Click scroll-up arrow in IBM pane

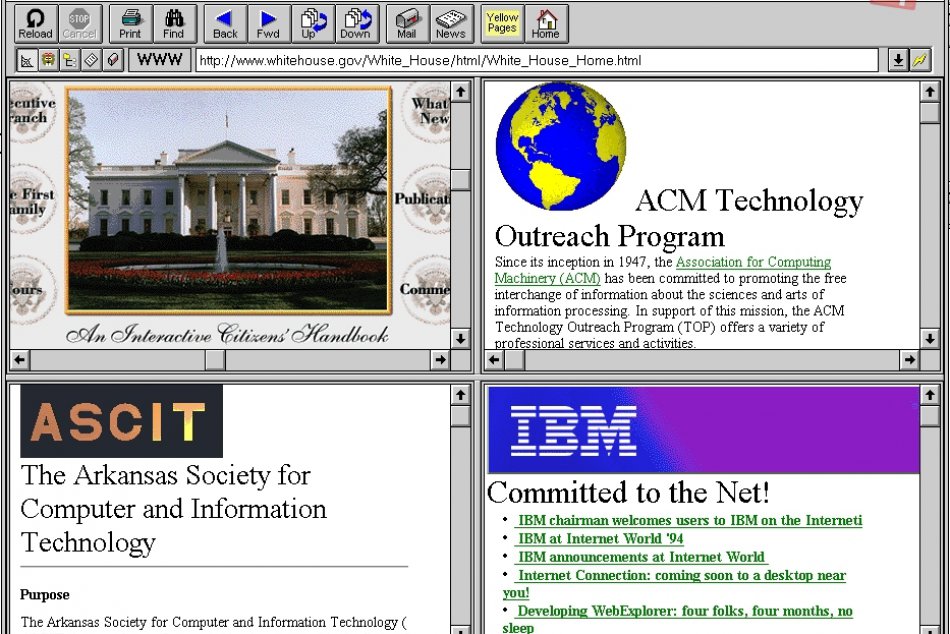(x=930, y=396)
